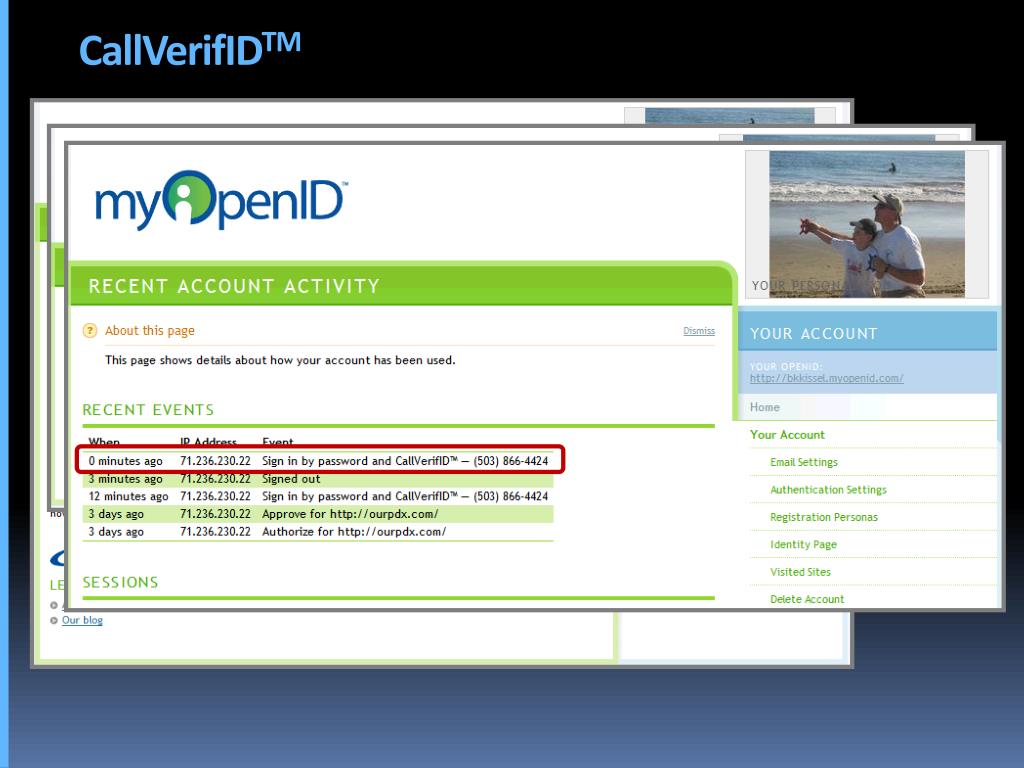This screenshot has width=1024, height=768.
Task: Go to Home in account sidebar
Action: click(x=765, y=407)
